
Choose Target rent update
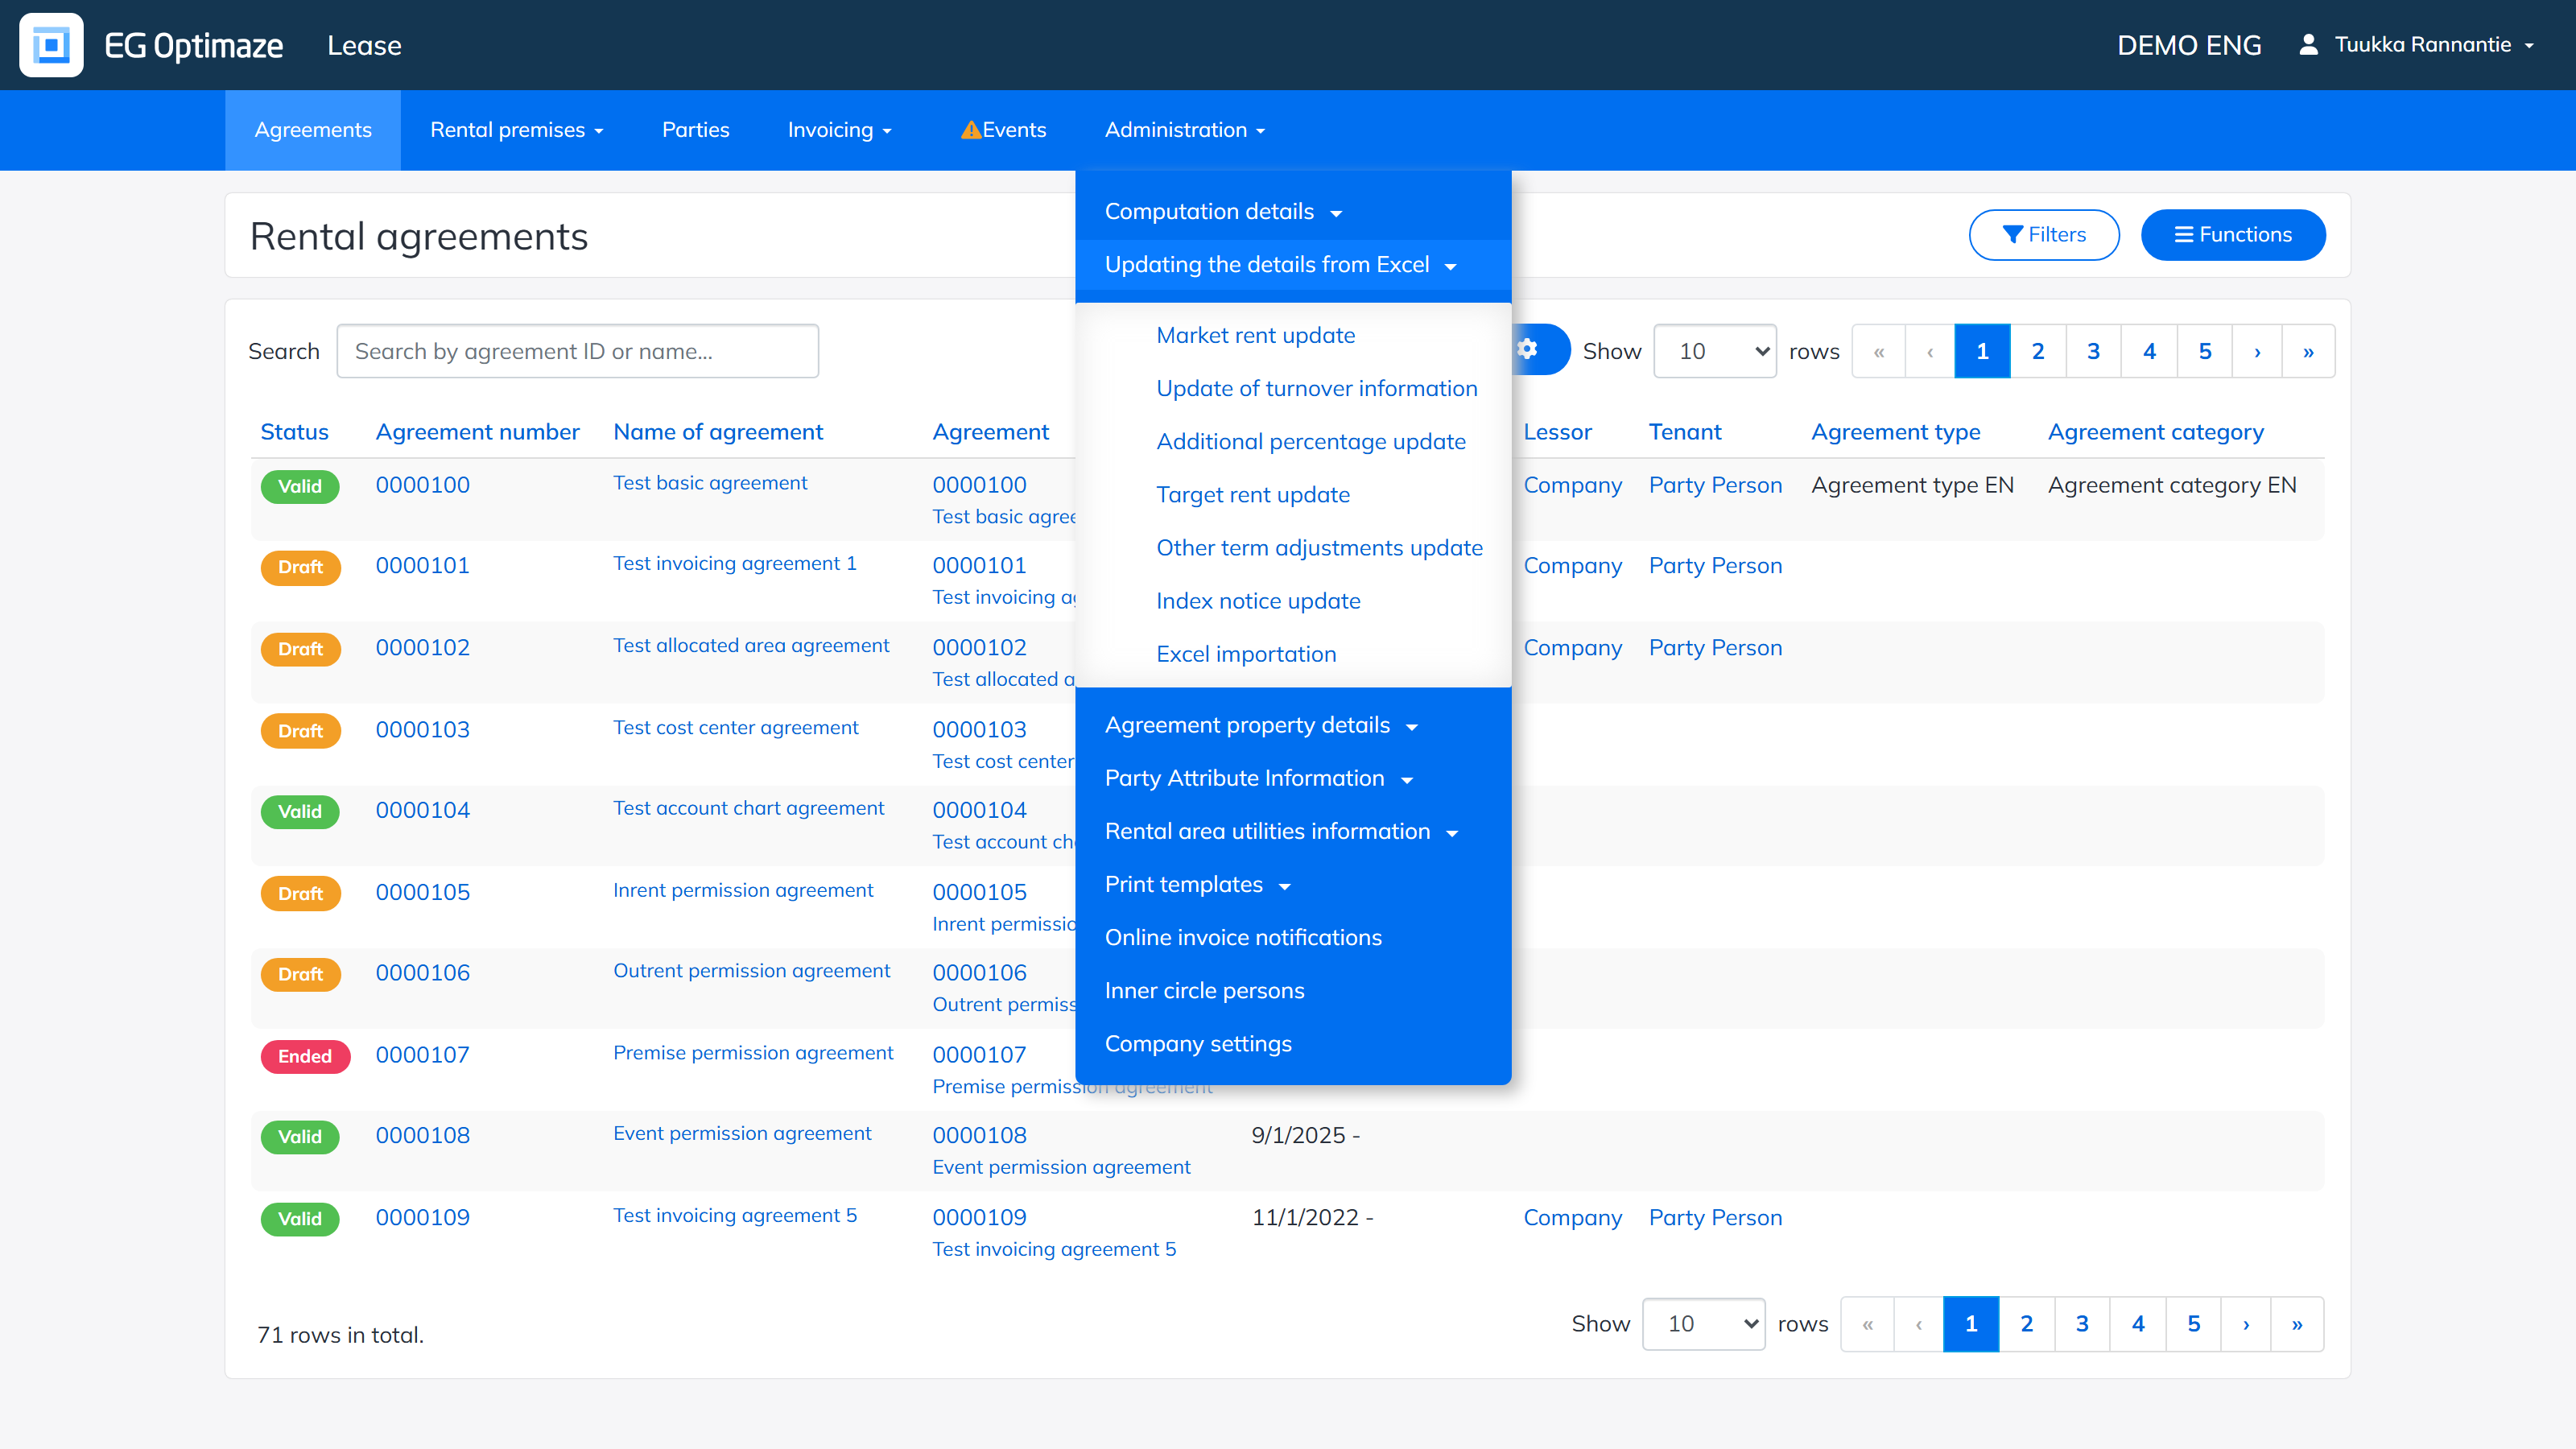pos(1253,495)
